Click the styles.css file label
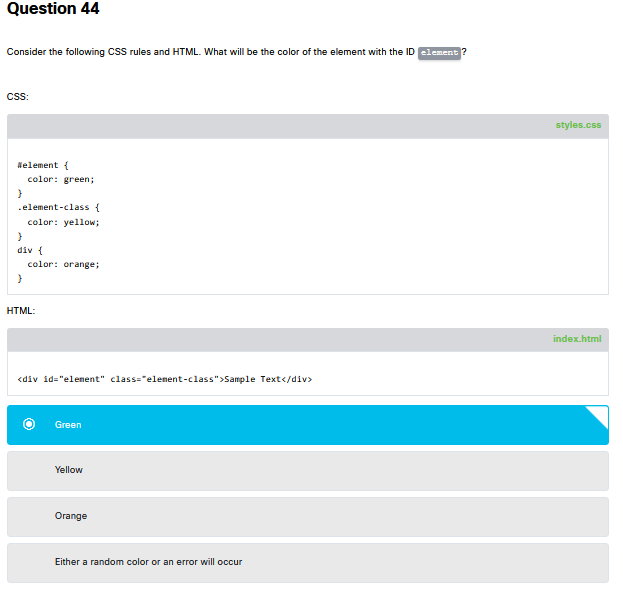The width and height of the screenshot is (623, 615). coord(578,125)
